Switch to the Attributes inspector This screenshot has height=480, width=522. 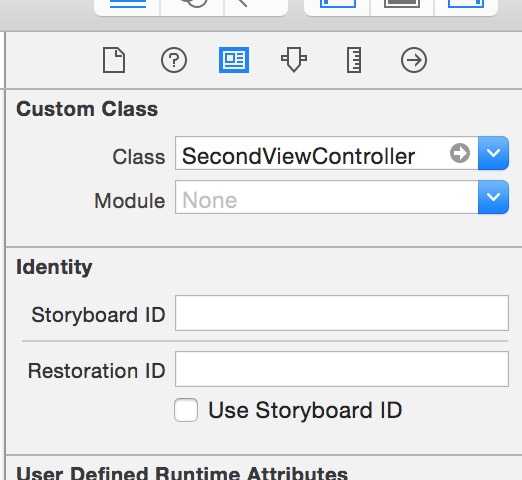294,60
